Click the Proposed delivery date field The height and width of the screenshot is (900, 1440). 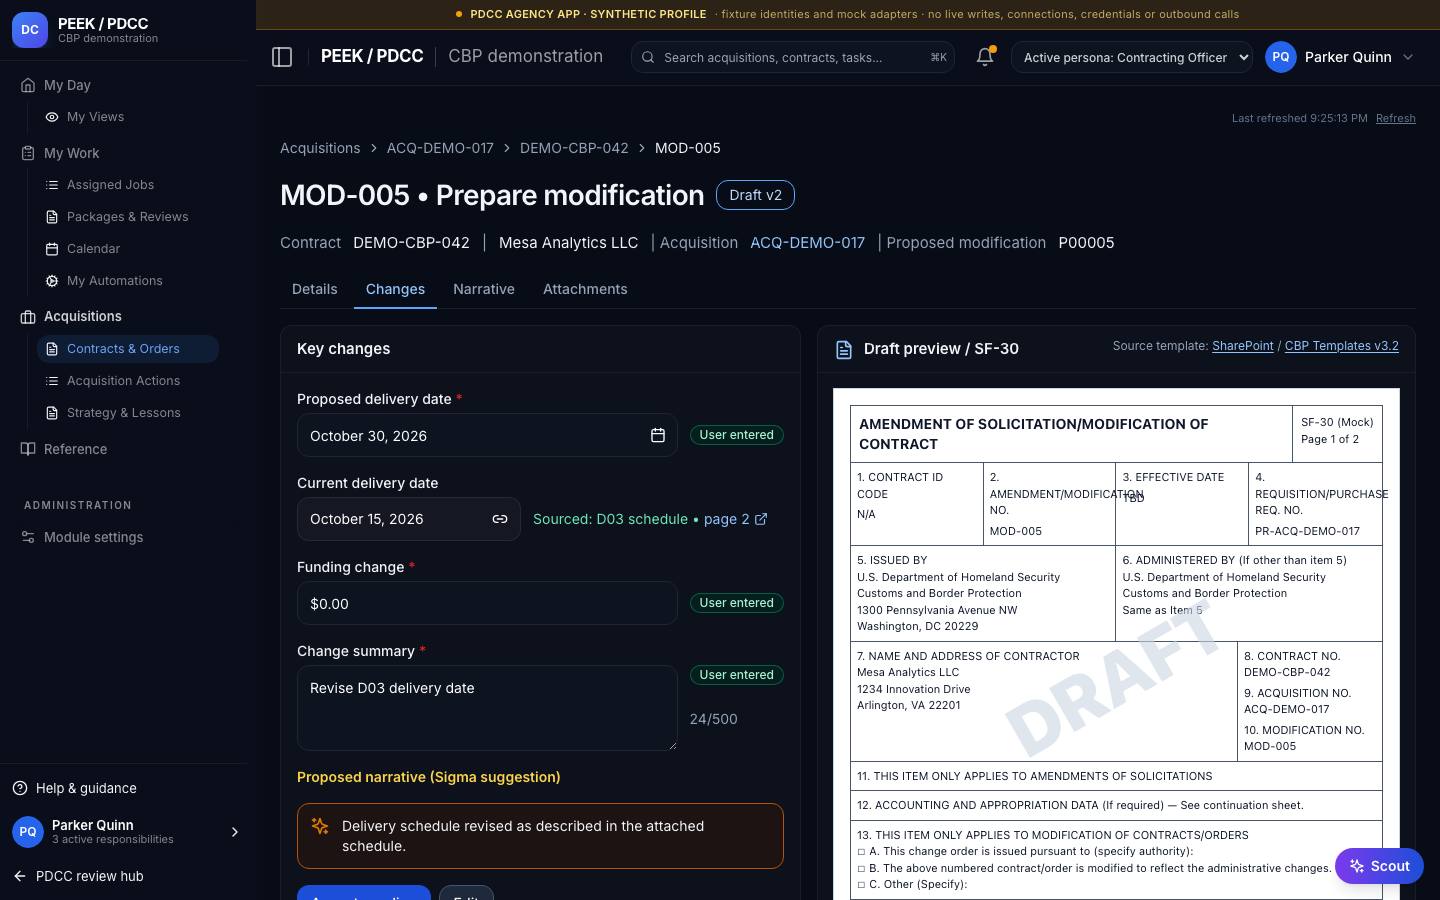pyautogui.click(x=487, y=435)
